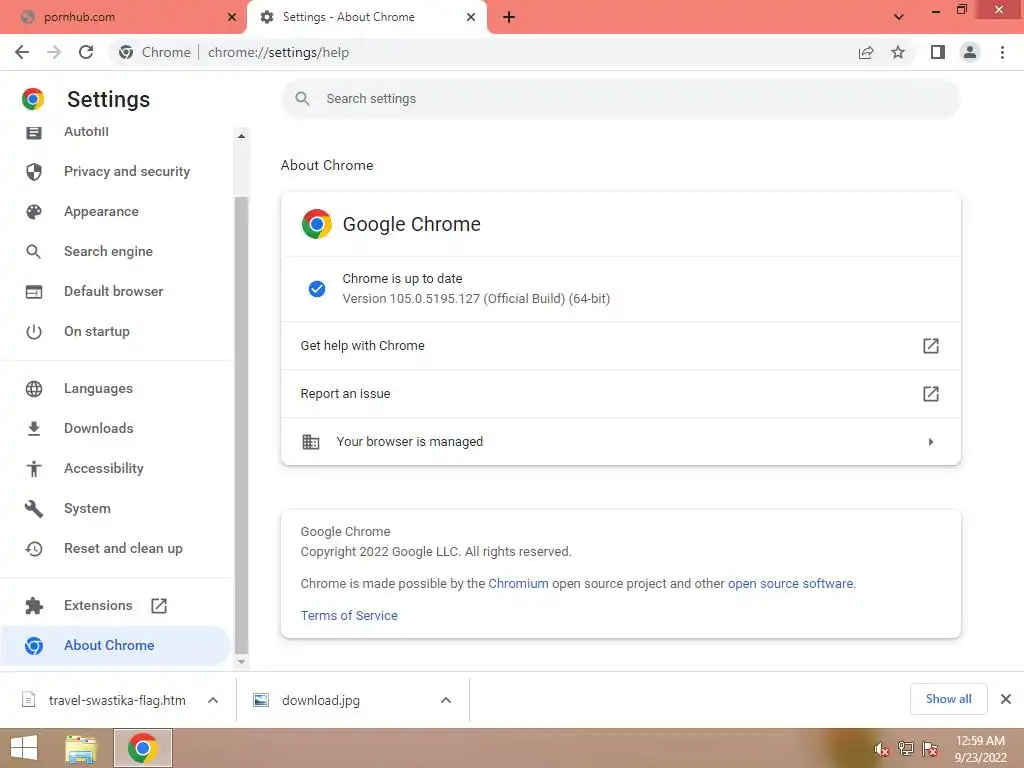Open the Chrome three-dot menu
Screen dimensions: 1024x768
coord(1002,52)
